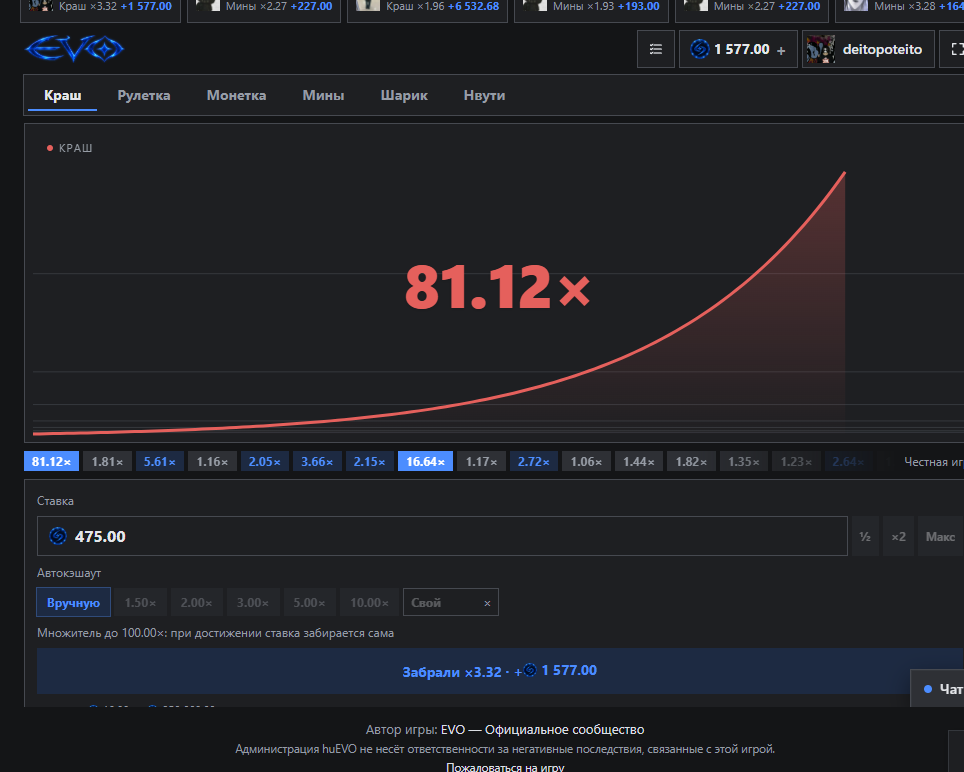View the 1.81× round result
964x772 pixels.
point(108,462)
